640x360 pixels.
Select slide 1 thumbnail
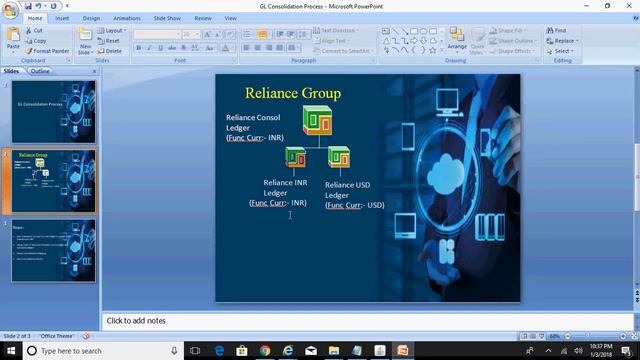pyautogui.click(x=53, y=111)
